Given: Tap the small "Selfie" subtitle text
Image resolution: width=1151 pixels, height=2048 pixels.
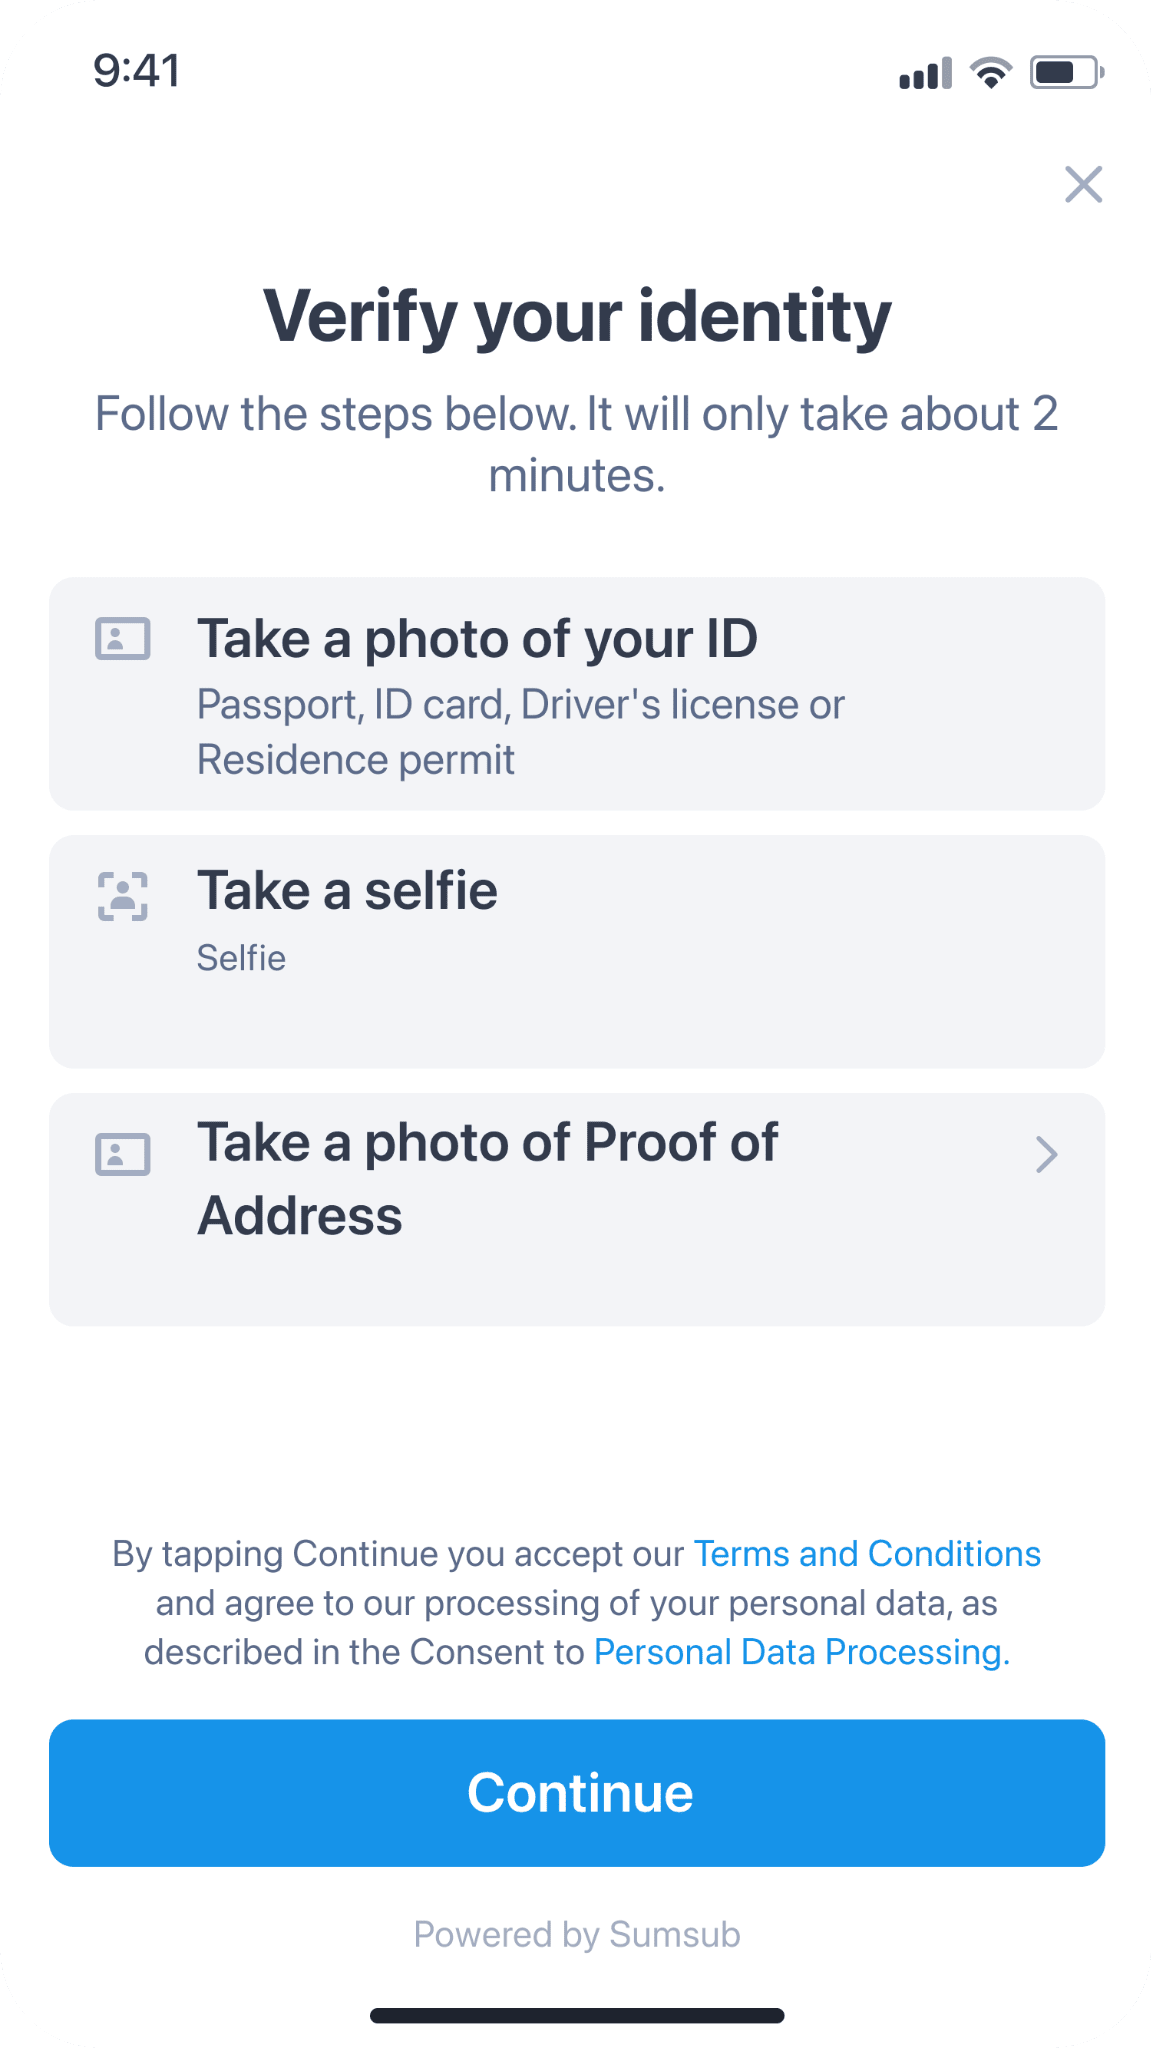Looking at the screenshot, I should 241,958.
